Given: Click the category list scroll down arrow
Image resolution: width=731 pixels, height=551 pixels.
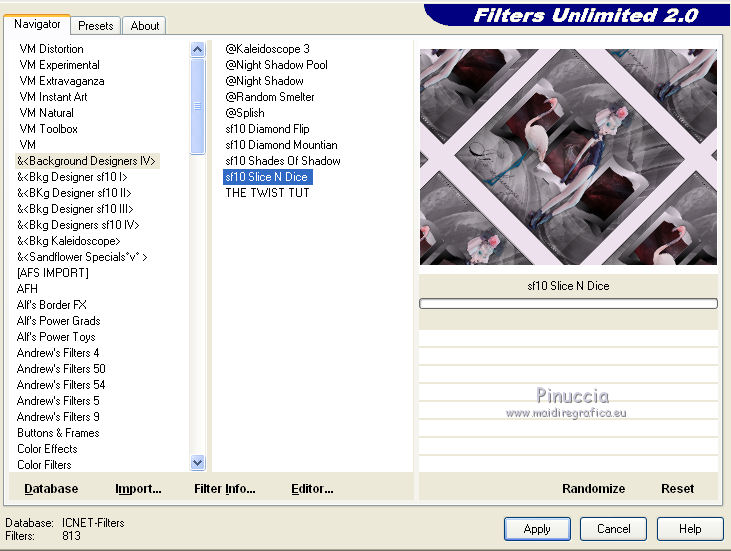Looking at the screenshot, I should click(x=198, y=462).
